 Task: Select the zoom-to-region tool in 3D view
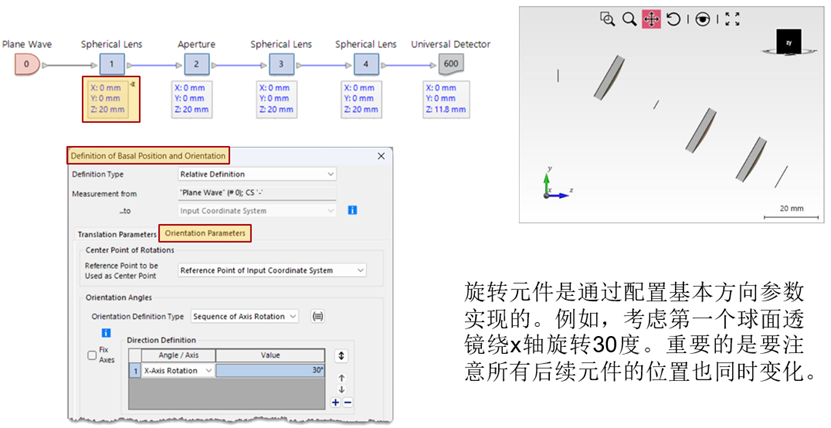click(x=607, y=19)
